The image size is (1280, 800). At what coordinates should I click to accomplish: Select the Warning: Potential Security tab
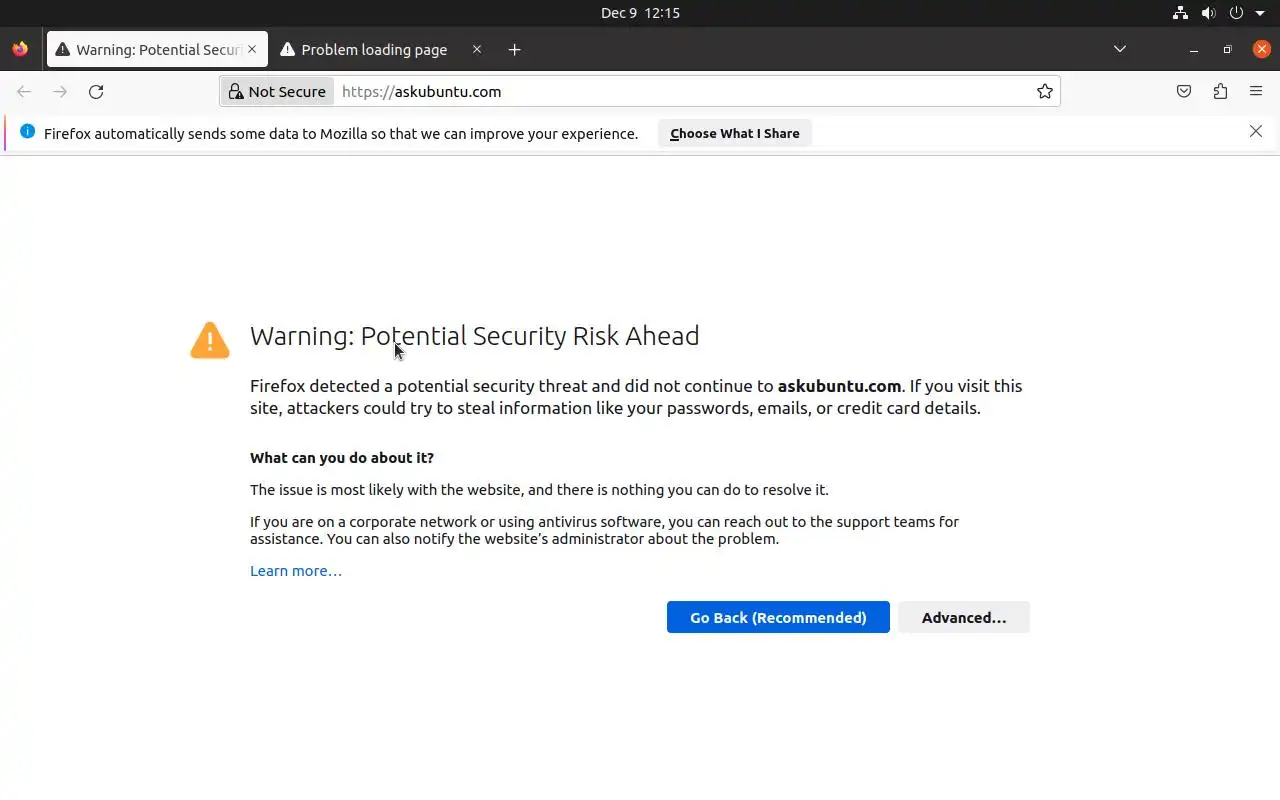[150, 50]
